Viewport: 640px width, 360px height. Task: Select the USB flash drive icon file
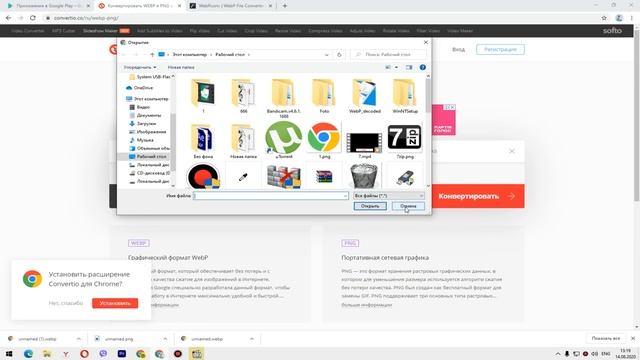point(404,178)
